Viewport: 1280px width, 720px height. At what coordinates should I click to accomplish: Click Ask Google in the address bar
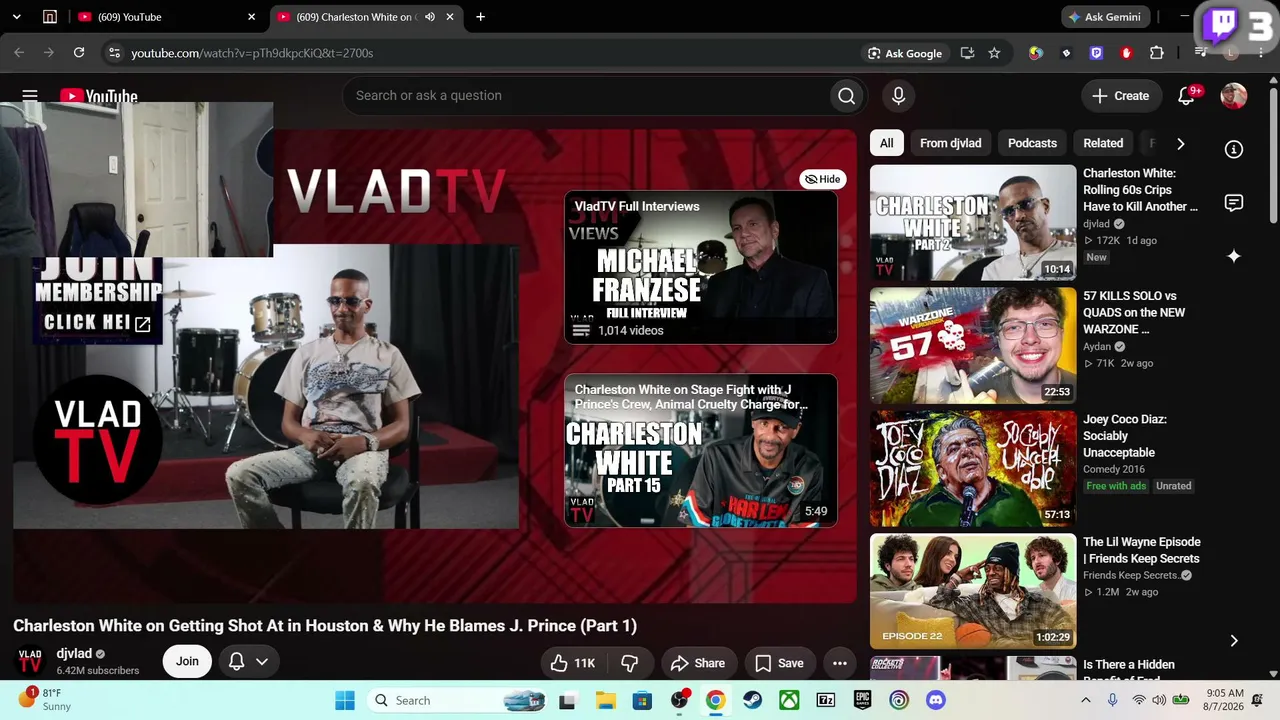point(905,53)
